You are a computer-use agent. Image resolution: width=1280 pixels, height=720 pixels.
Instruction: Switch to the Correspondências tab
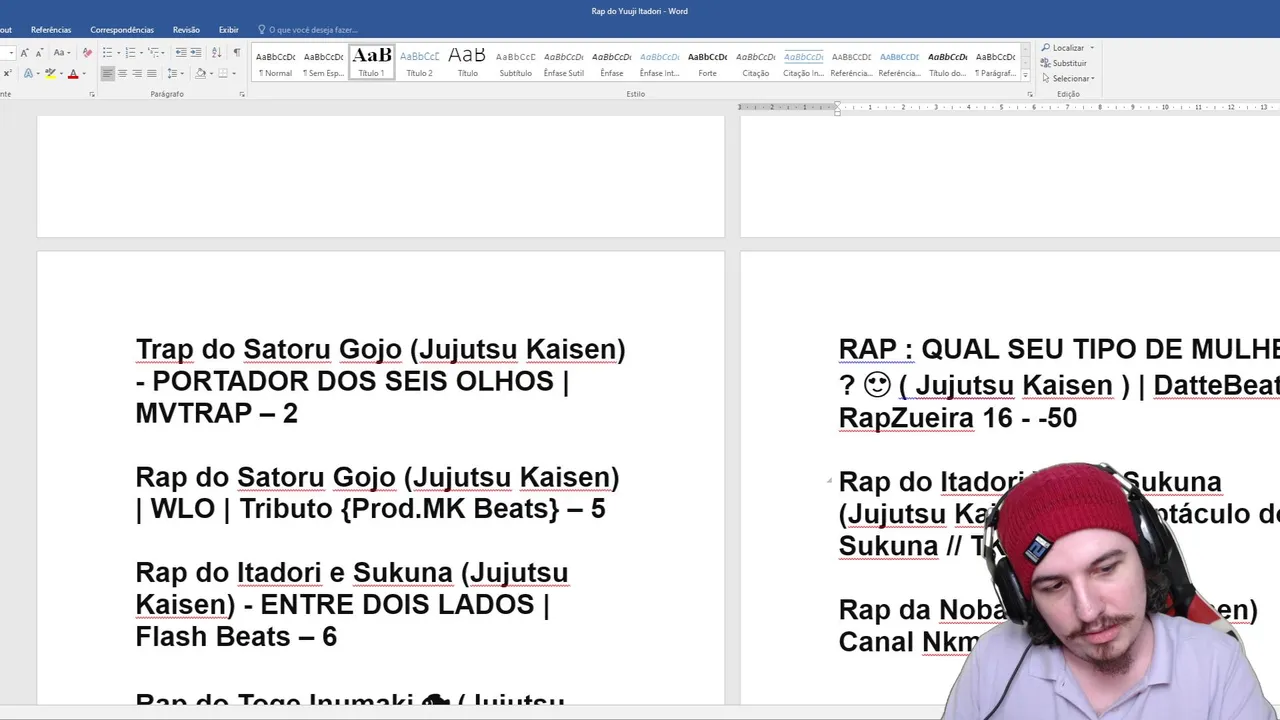pos(122,30)
